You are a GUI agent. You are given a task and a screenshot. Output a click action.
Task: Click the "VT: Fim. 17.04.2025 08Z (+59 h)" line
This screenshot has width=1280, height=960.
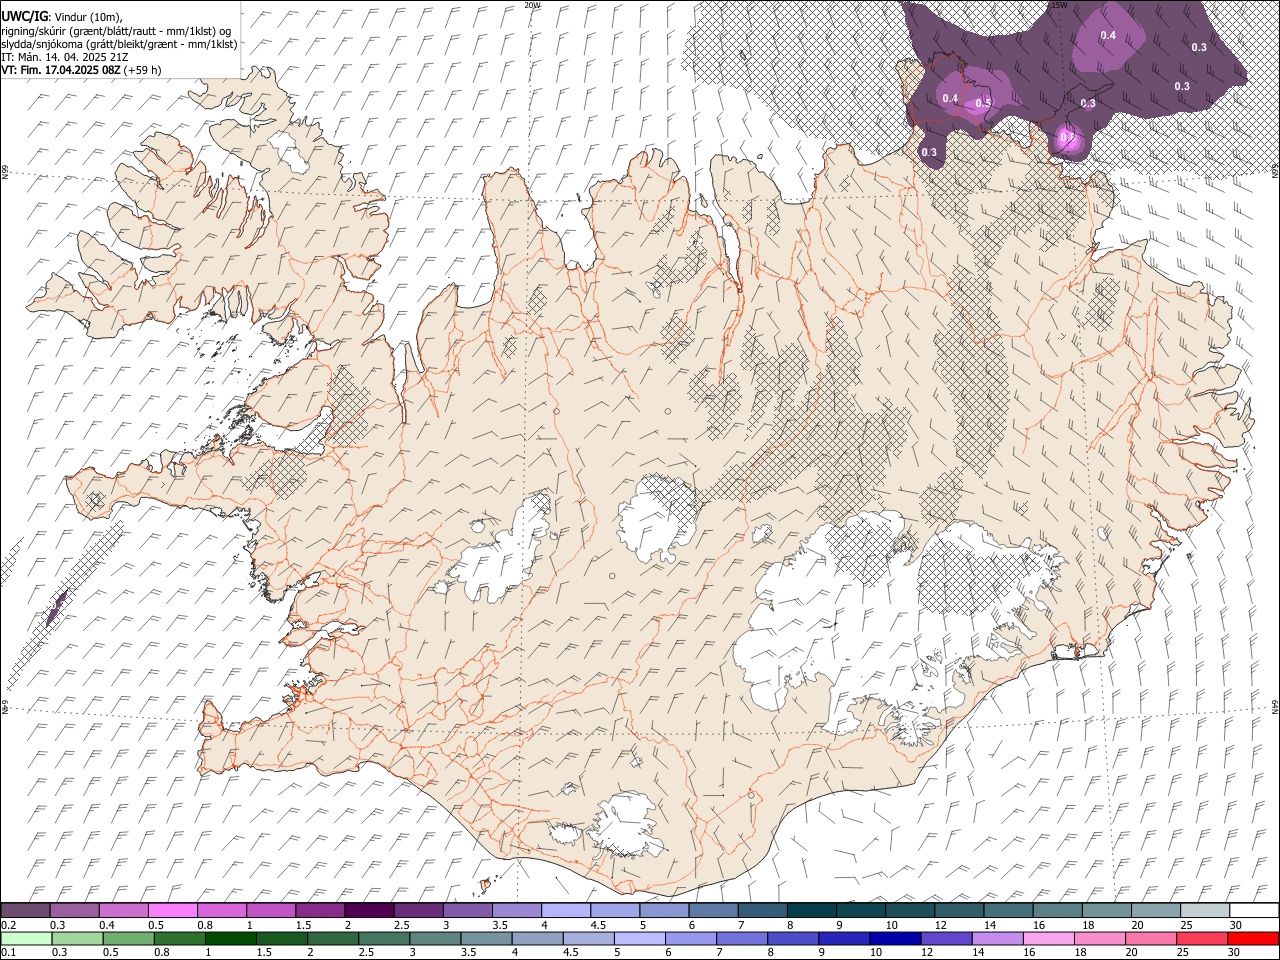pyautogui.click(x=82, y=70)
